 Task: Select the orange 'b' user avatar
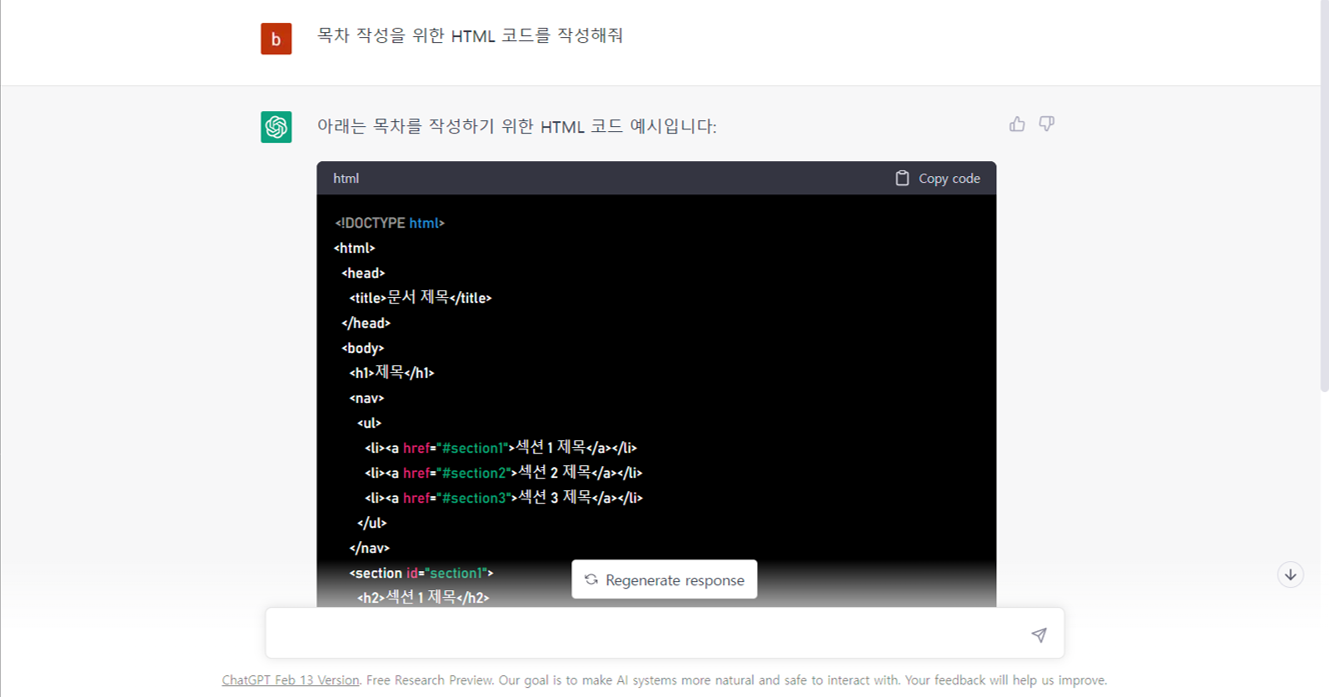(276, 38)
